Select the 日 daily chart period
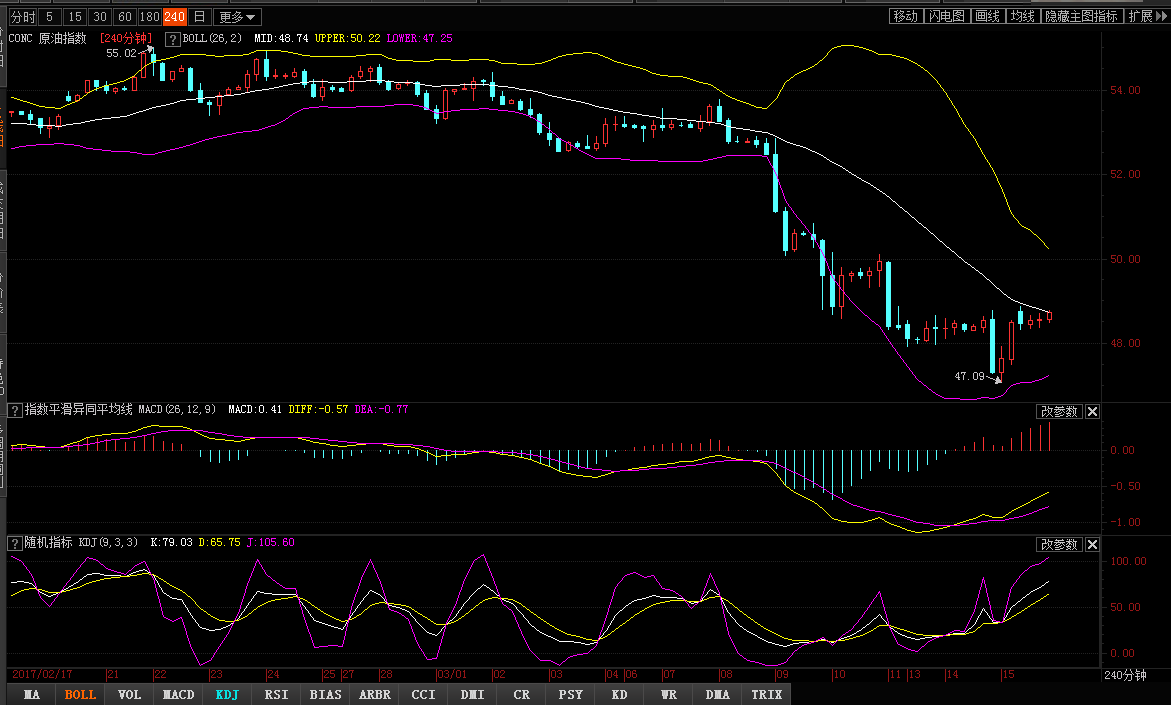The width and height of the screenshot is (1171, 705). [200, 17]
